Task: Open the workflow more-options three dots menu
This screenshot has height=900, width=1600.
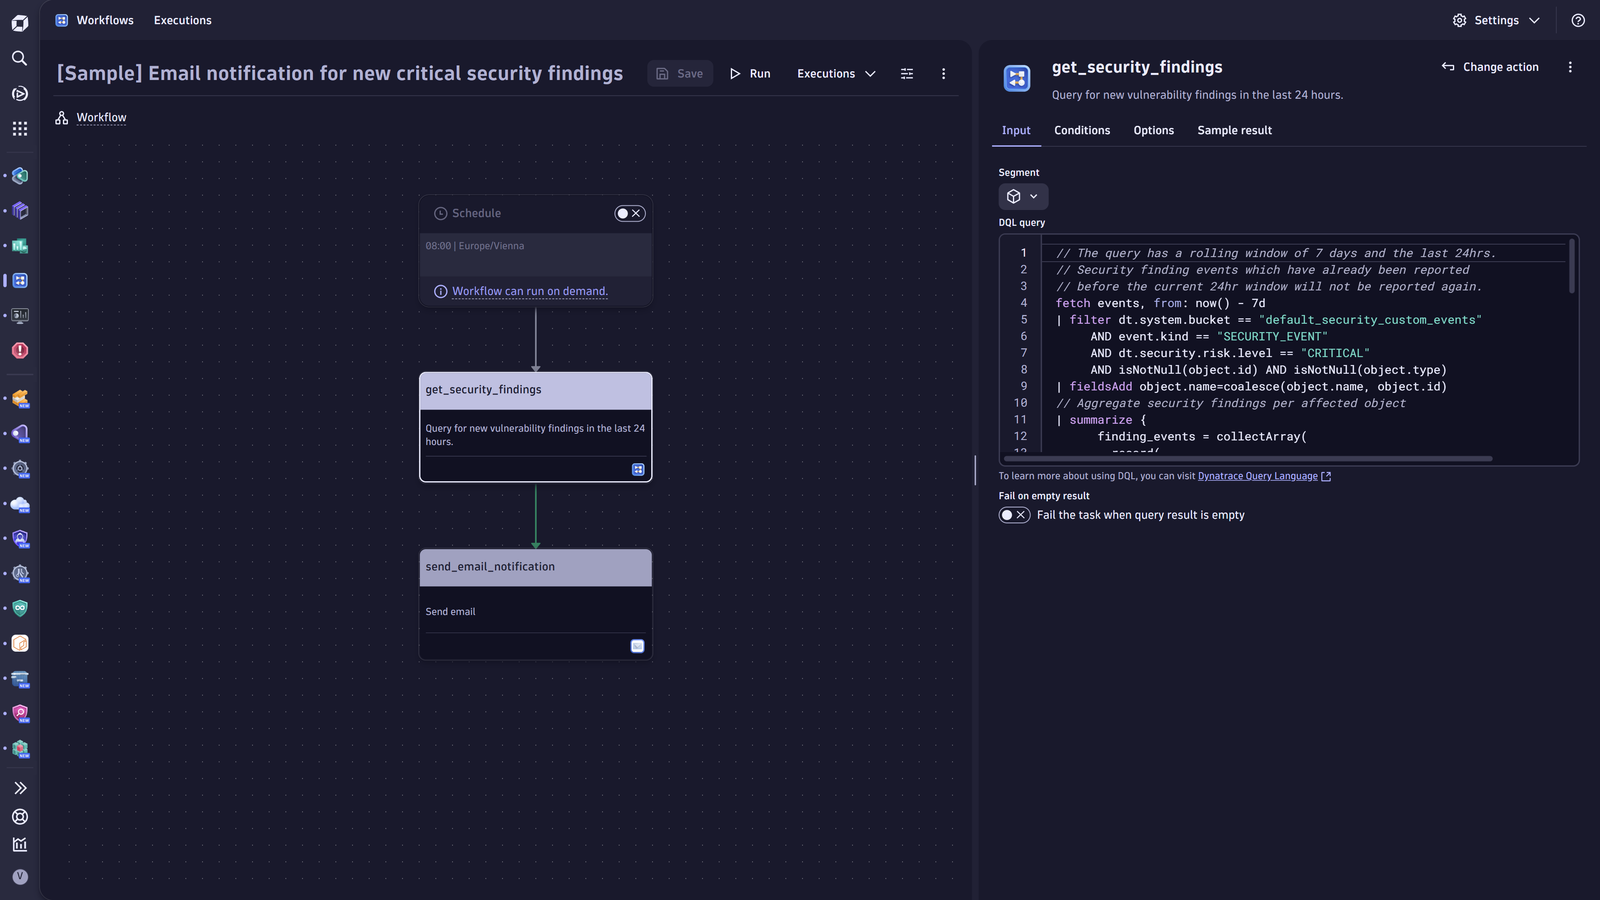Action: coord(943,74)
